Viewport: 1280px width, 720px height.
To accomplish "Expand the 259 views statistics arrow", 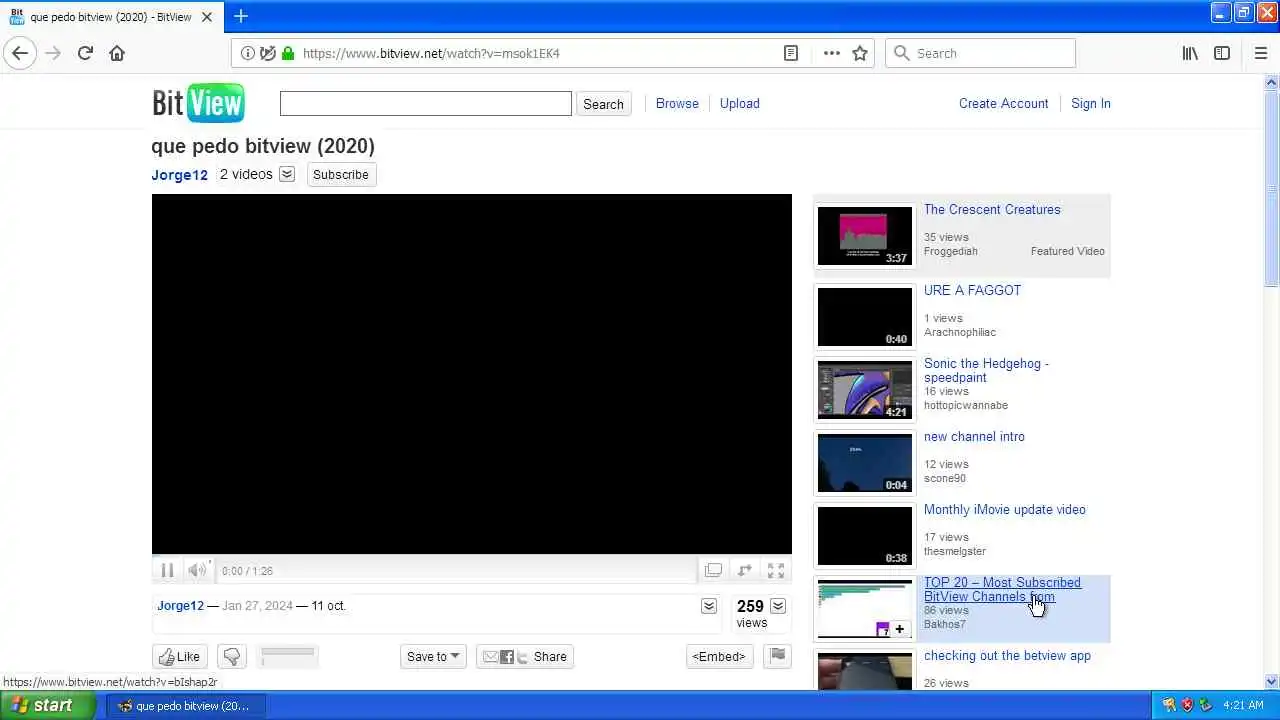I will click(x=778, y=606).
